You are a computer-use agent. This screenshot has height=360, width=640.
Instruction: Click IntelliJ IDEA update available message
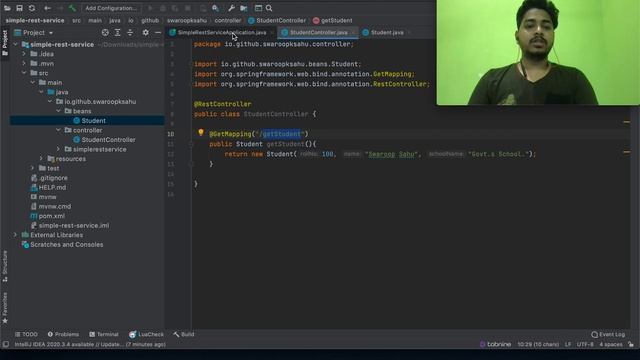pos(90,344)
